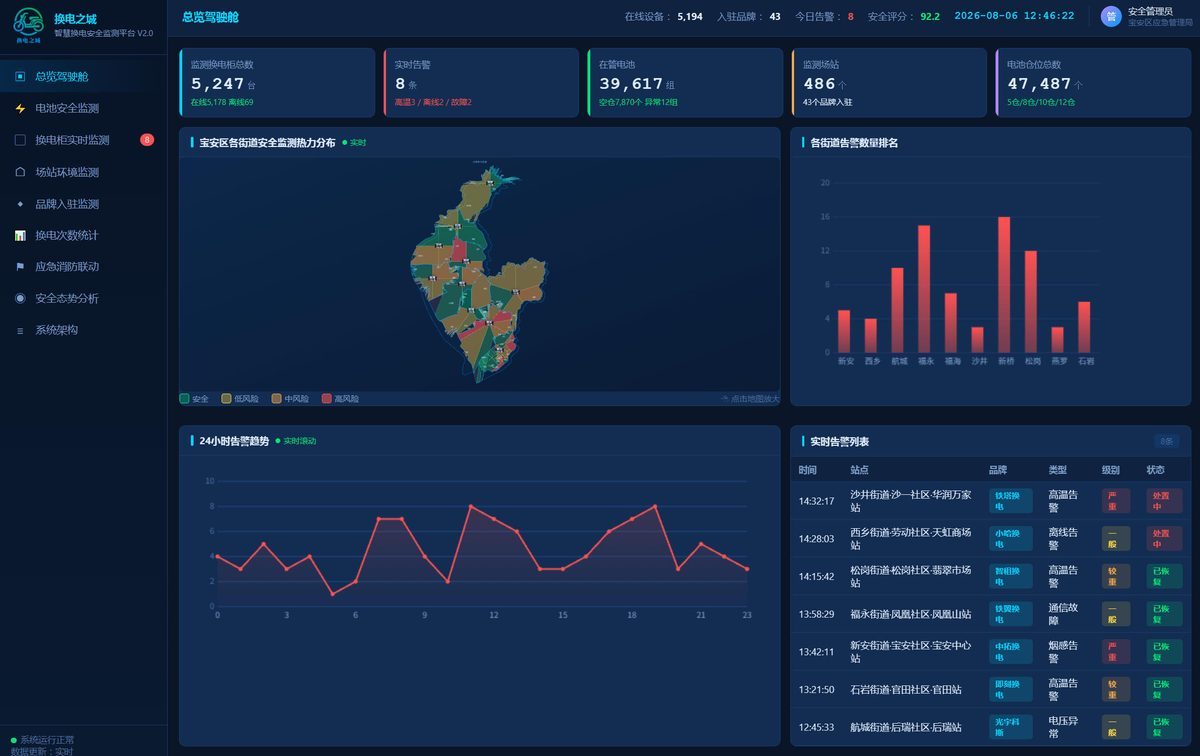Click the house icon beside 场站环境监测
Image resolution: width=1200 pixels, height=756 pixels.
coord(20,172)
